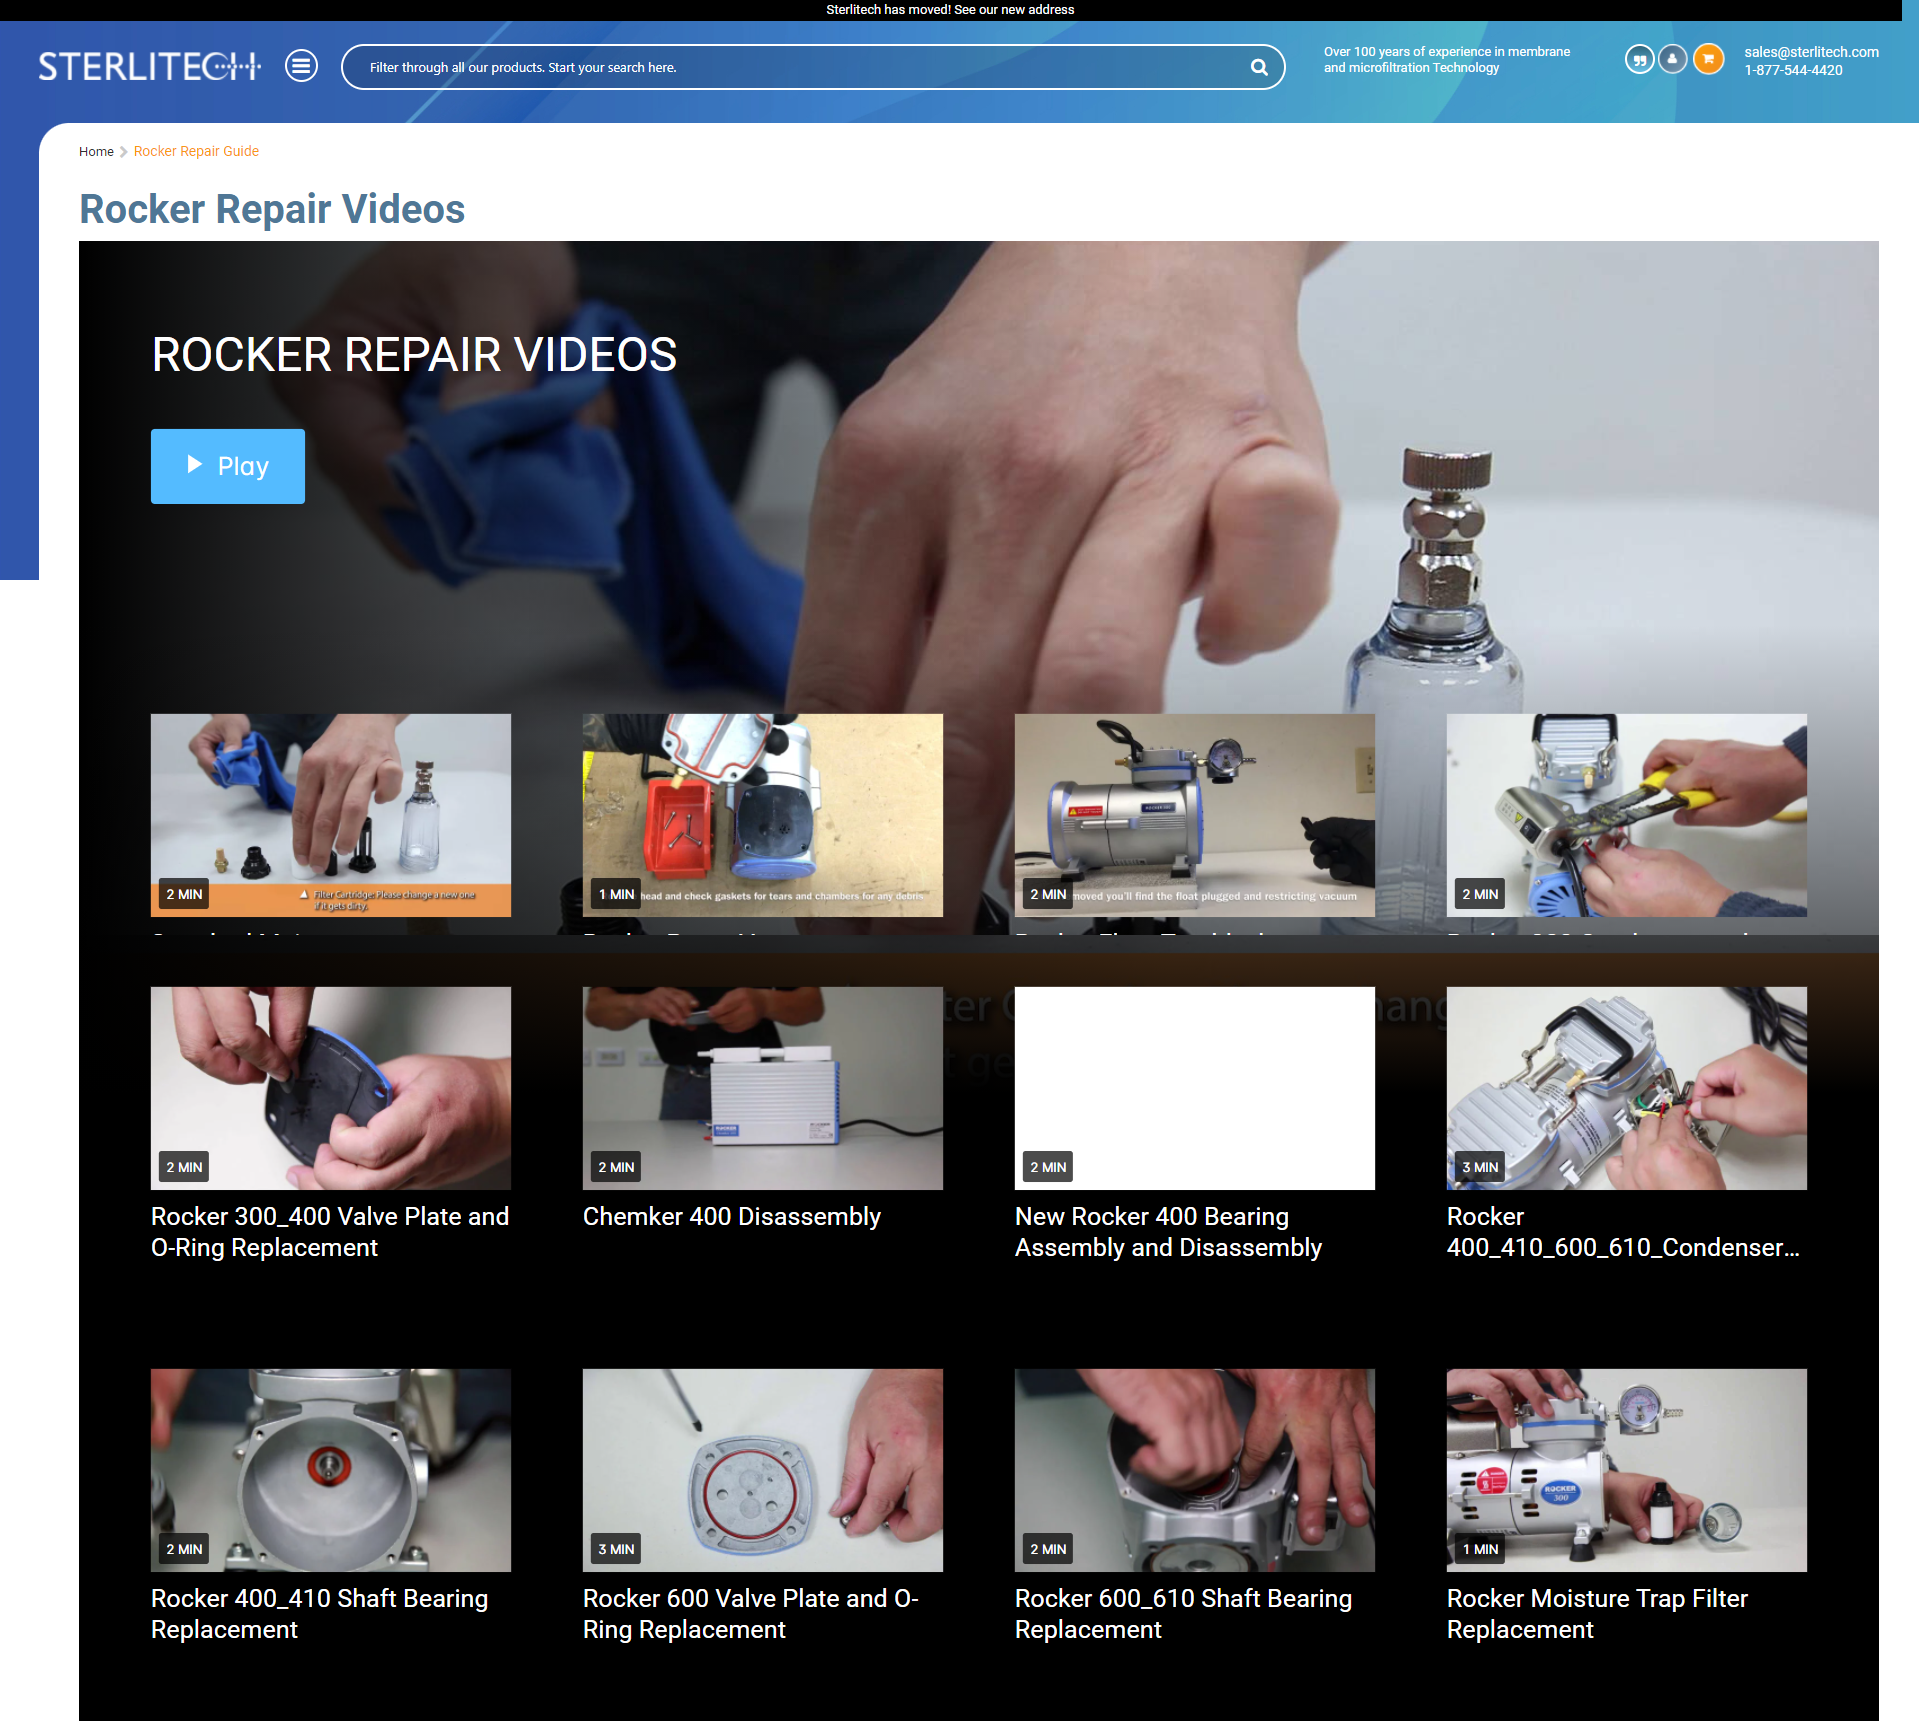Open the blue cloth filter cartridge video thumbnail
This screenshot has width=1919, height=1721.
[331, 815]
